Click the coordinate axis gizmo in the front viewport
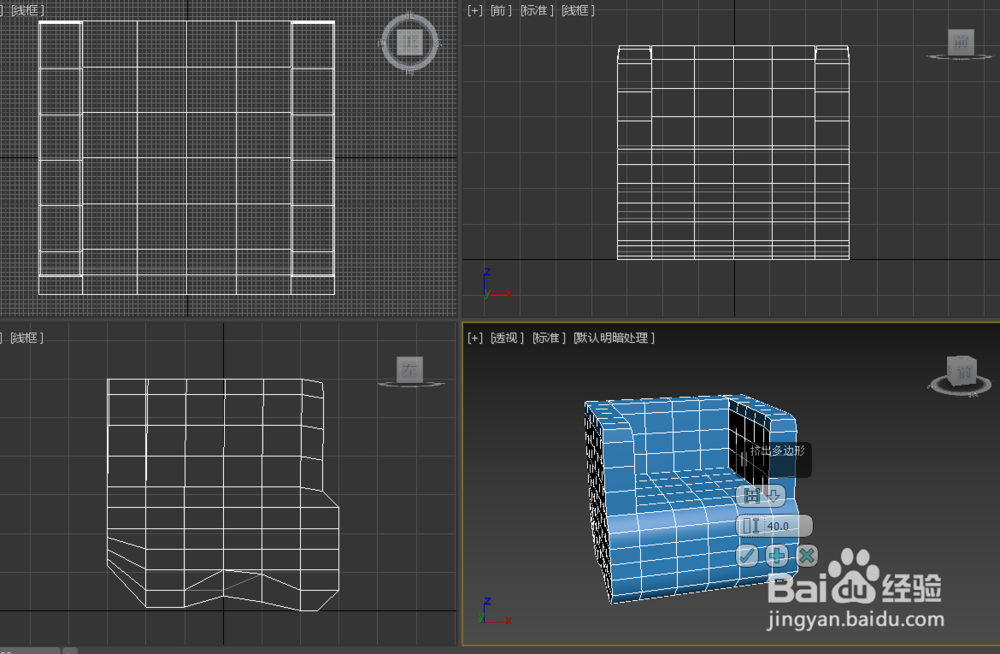Screen dimensions: 1000x654 [x=490, y=282]
